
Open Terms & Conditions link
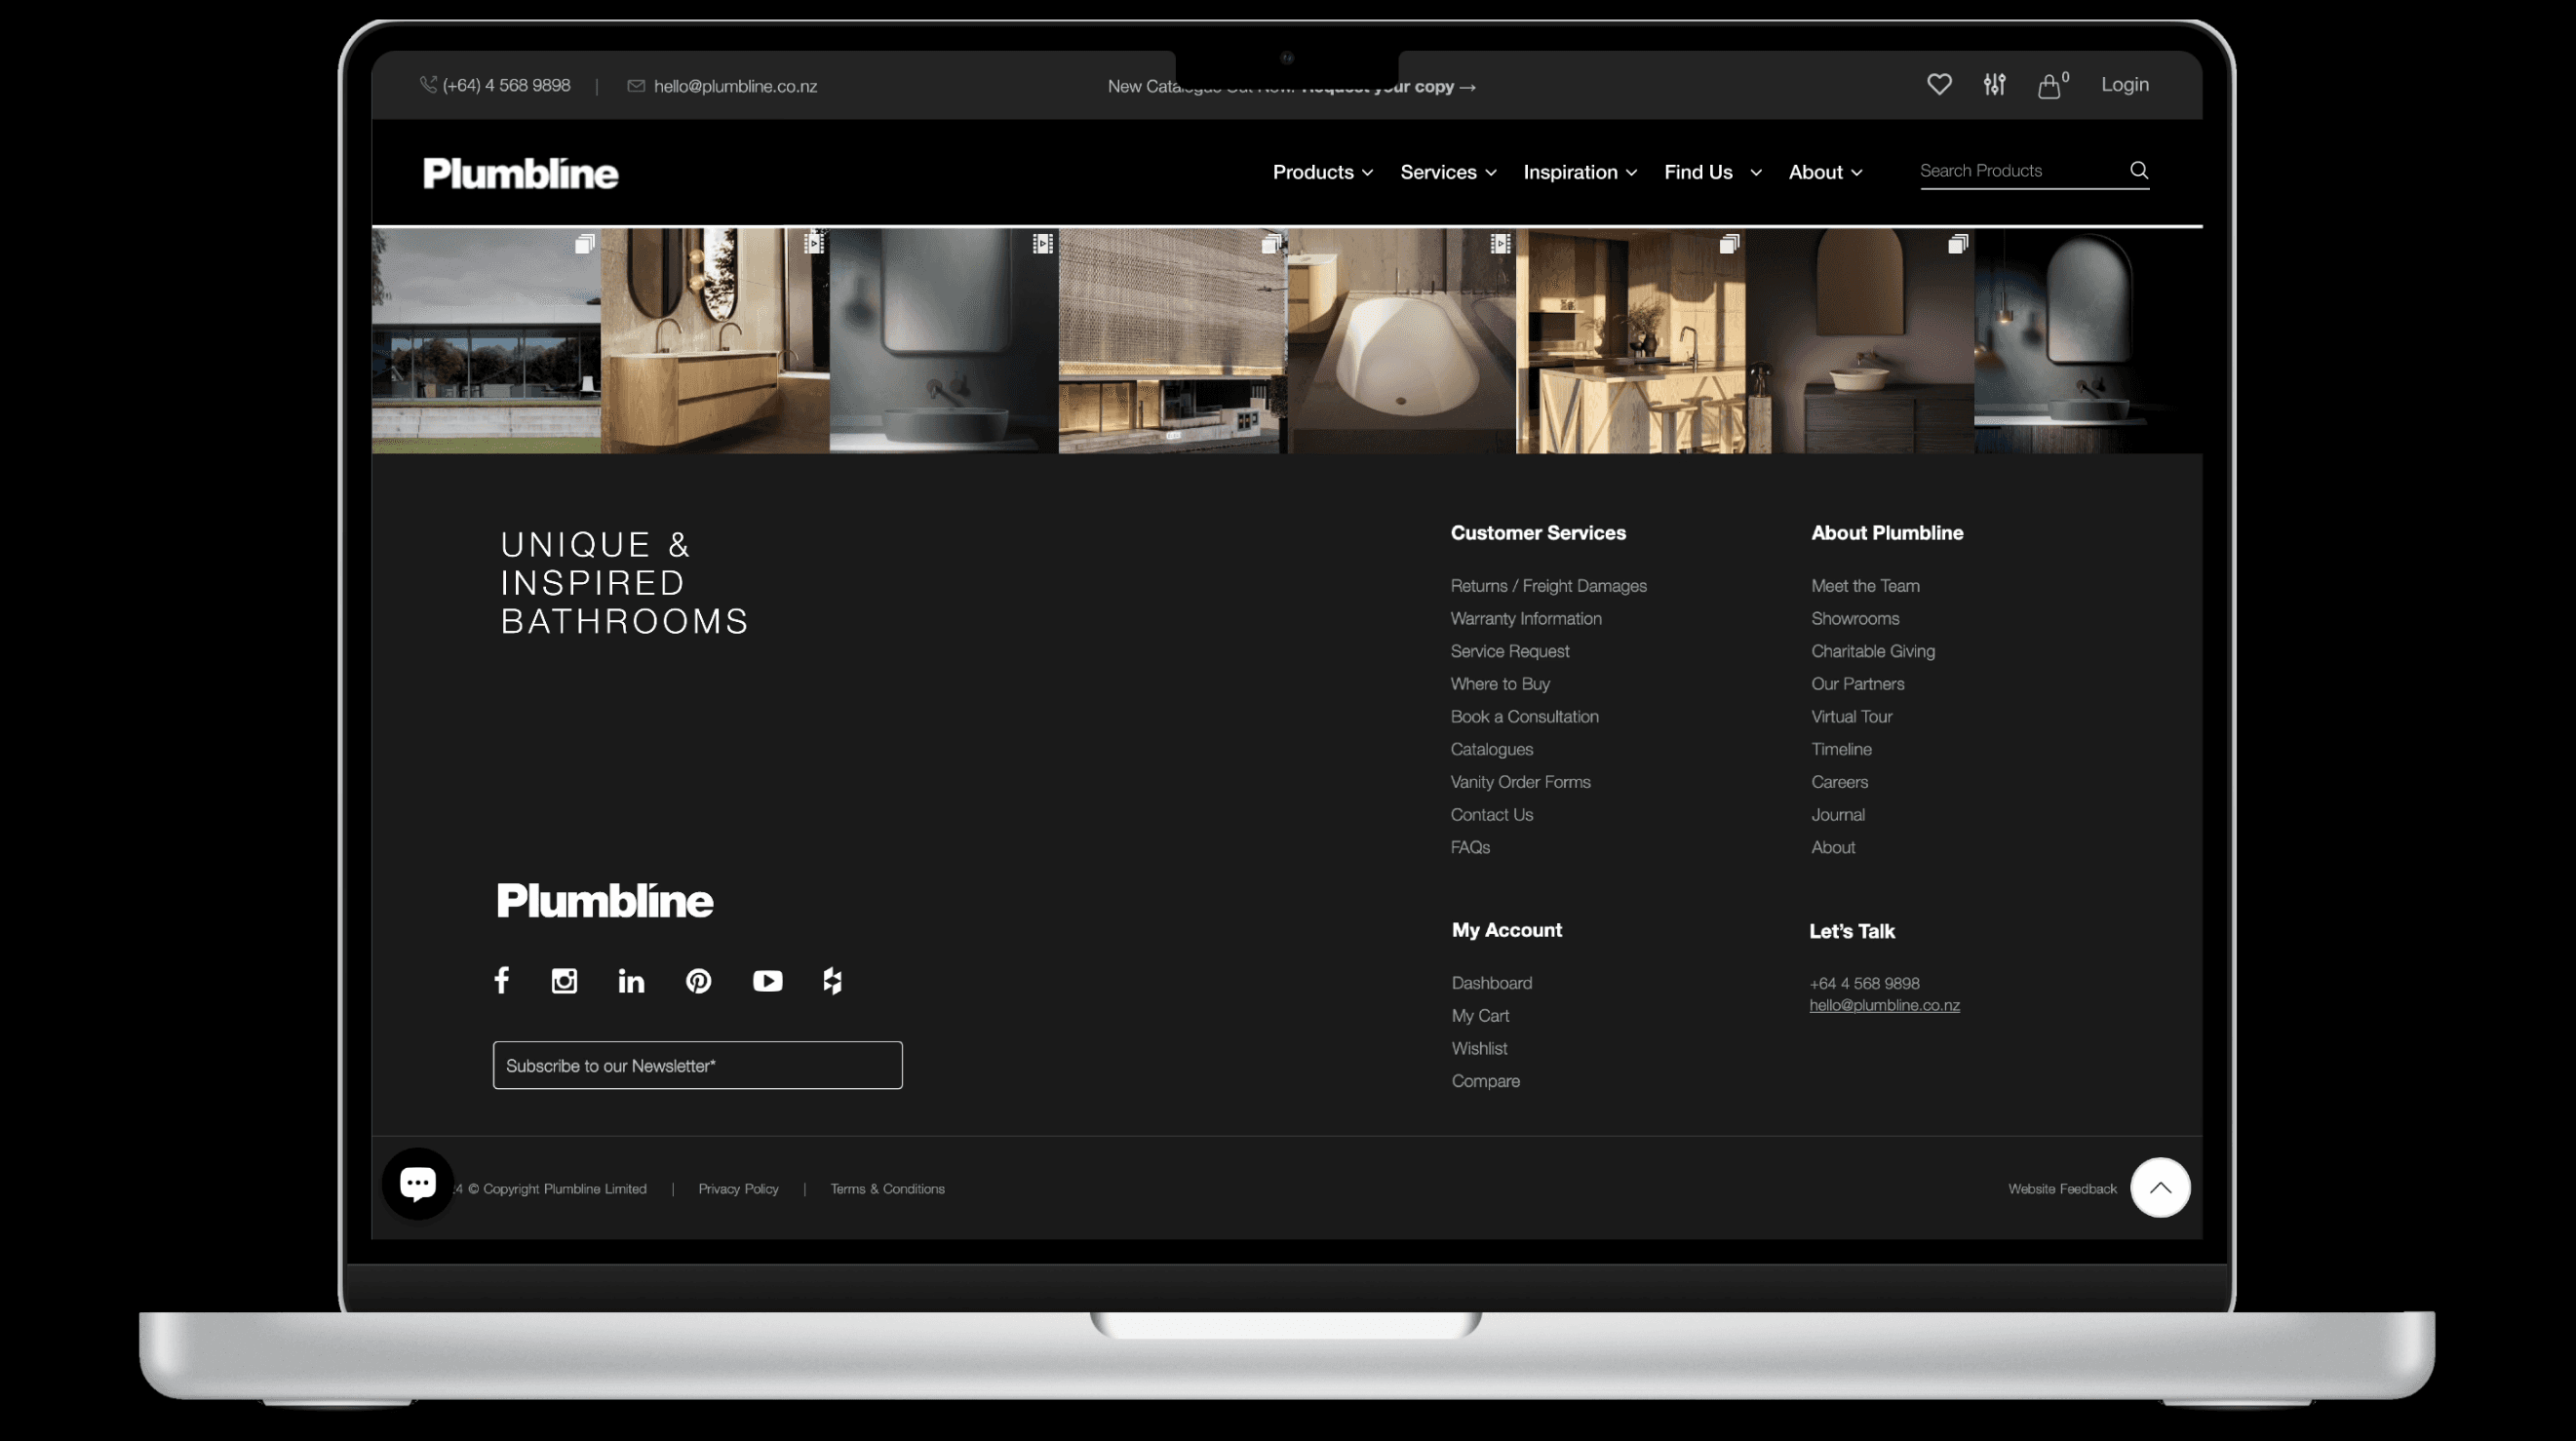(x=887, y=1189)
